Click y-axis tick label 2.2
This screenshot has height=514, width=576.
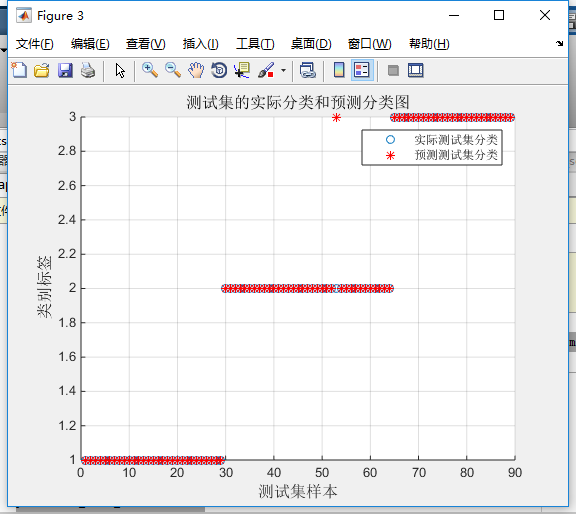(x=67, y=254)
